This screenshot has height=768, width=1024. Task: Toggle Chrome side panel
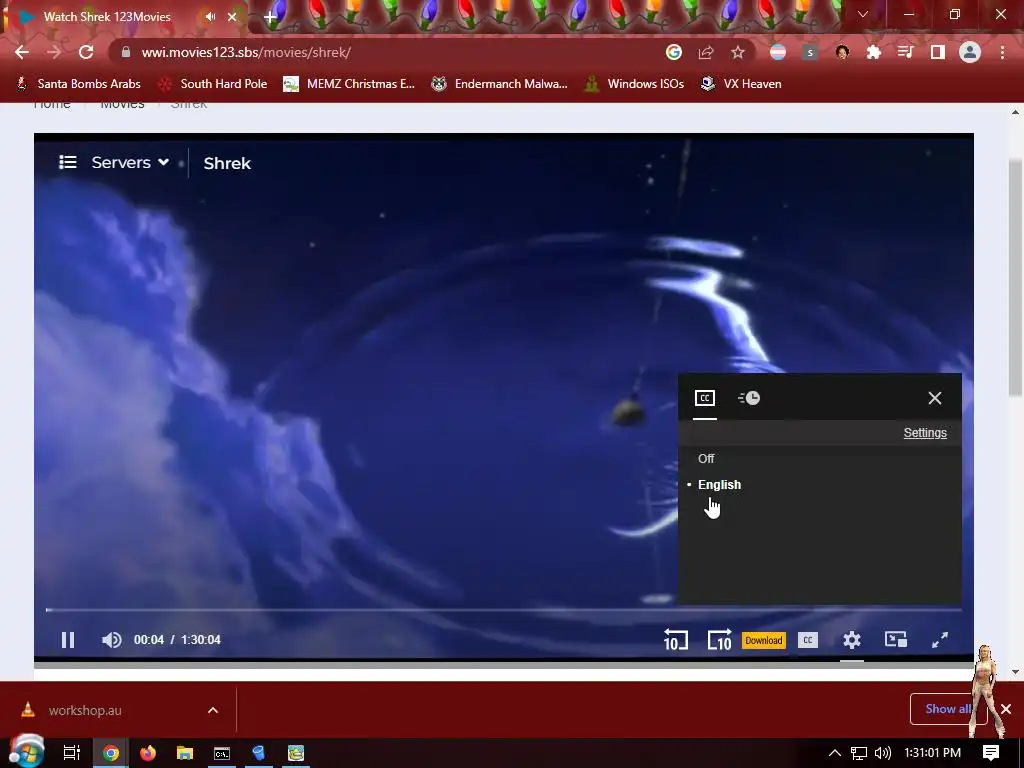click(938, 52)
